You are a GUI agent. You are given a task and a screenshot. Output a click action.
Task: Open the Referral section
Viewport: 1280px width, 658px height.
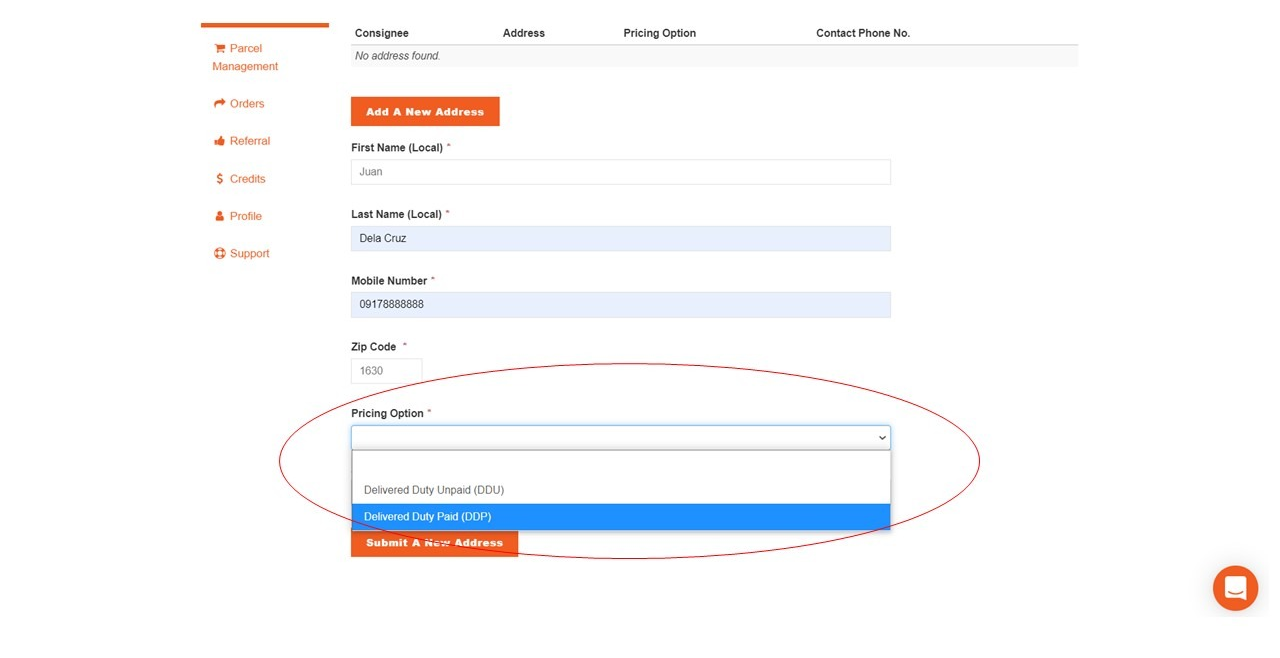click(250, 141)
